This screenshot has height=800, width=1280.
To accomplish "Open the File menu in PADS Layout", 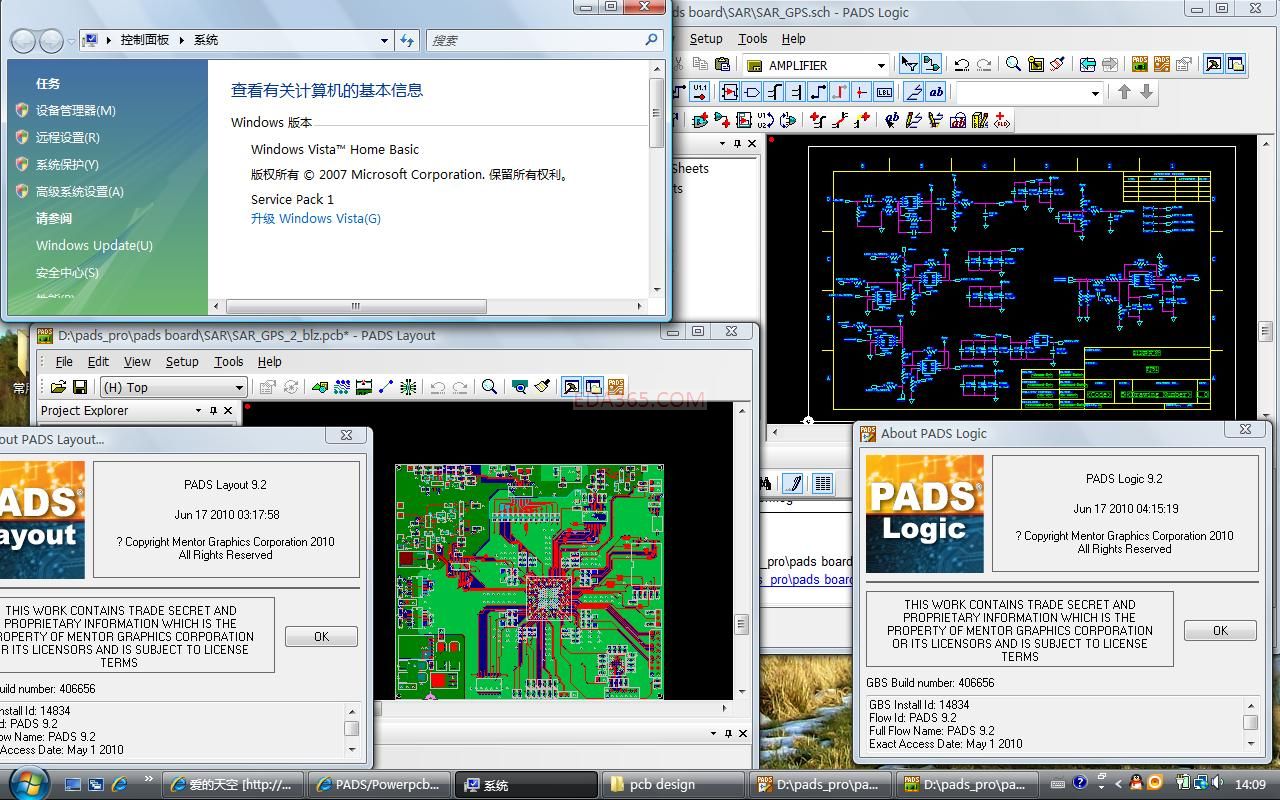I will (64, 361).
